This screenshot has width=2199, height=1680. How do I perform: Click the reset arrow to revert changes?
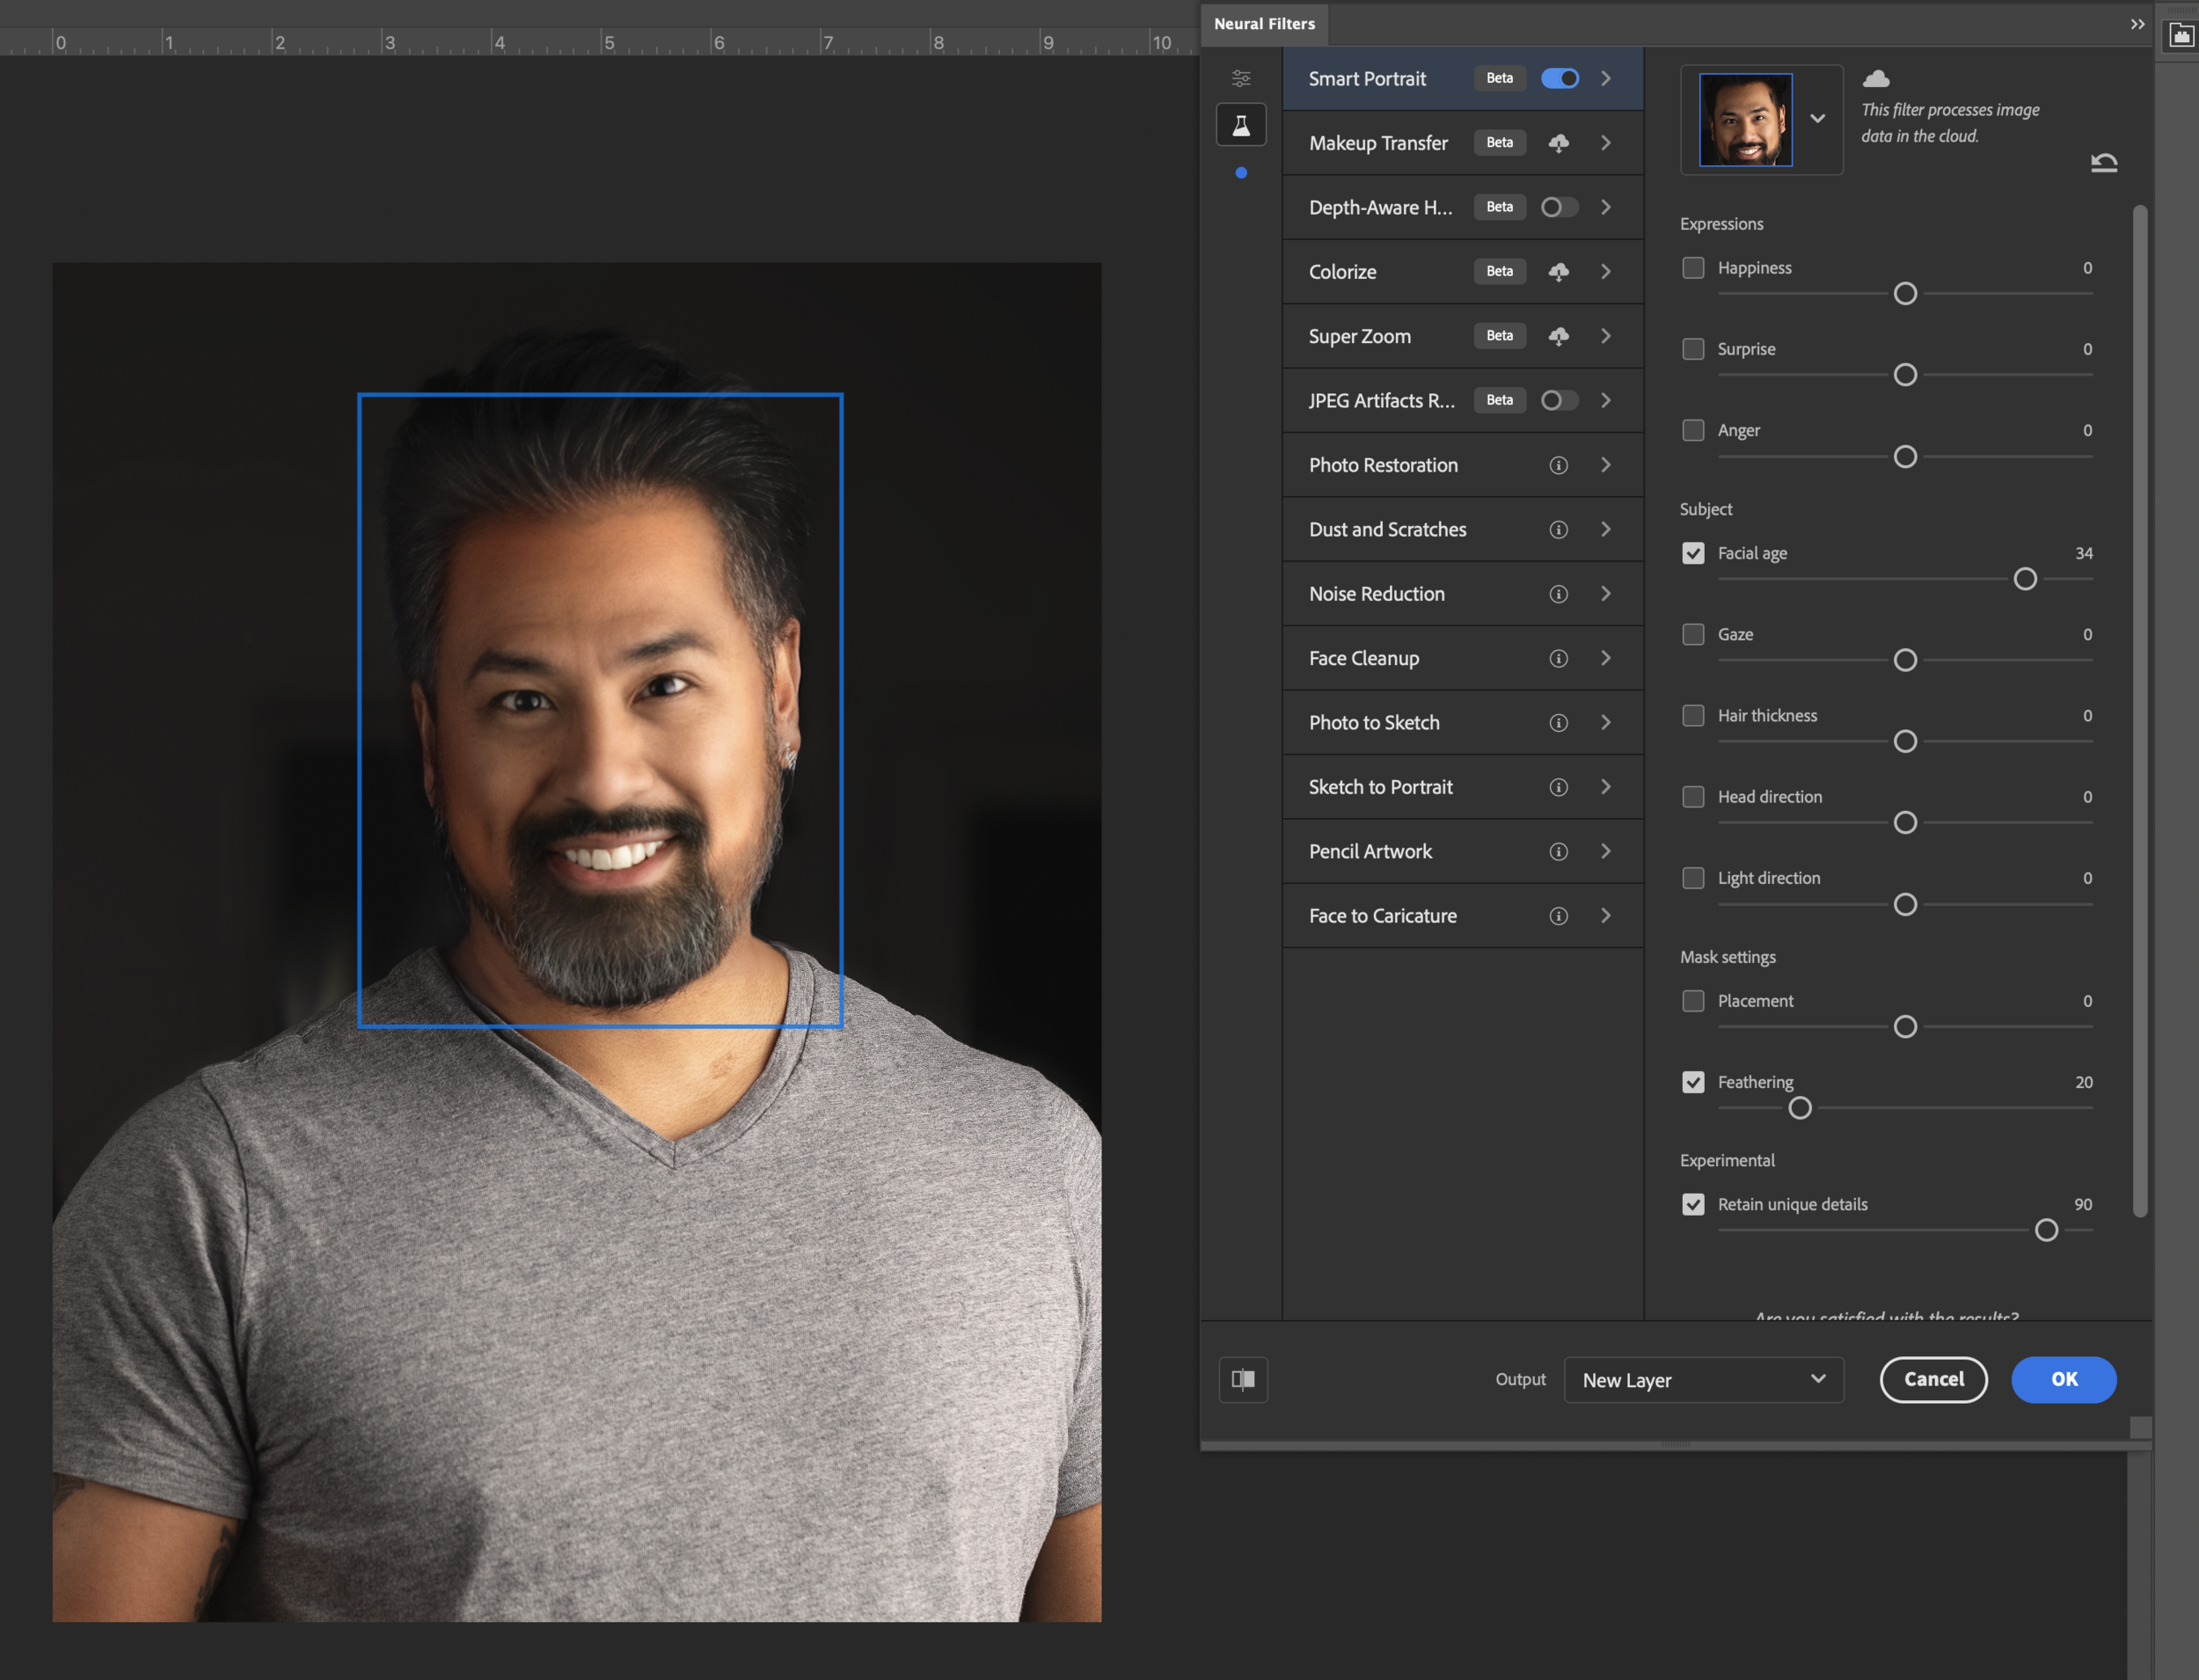click(2104, 162)
